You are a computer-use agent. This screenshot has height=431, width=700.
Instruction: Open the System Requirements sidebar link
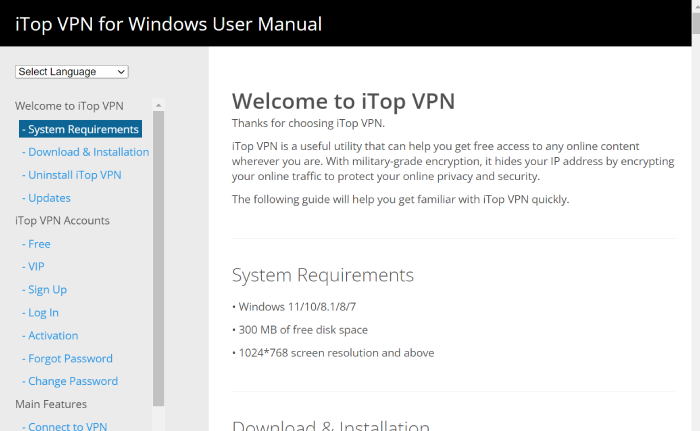click(80, 129)
